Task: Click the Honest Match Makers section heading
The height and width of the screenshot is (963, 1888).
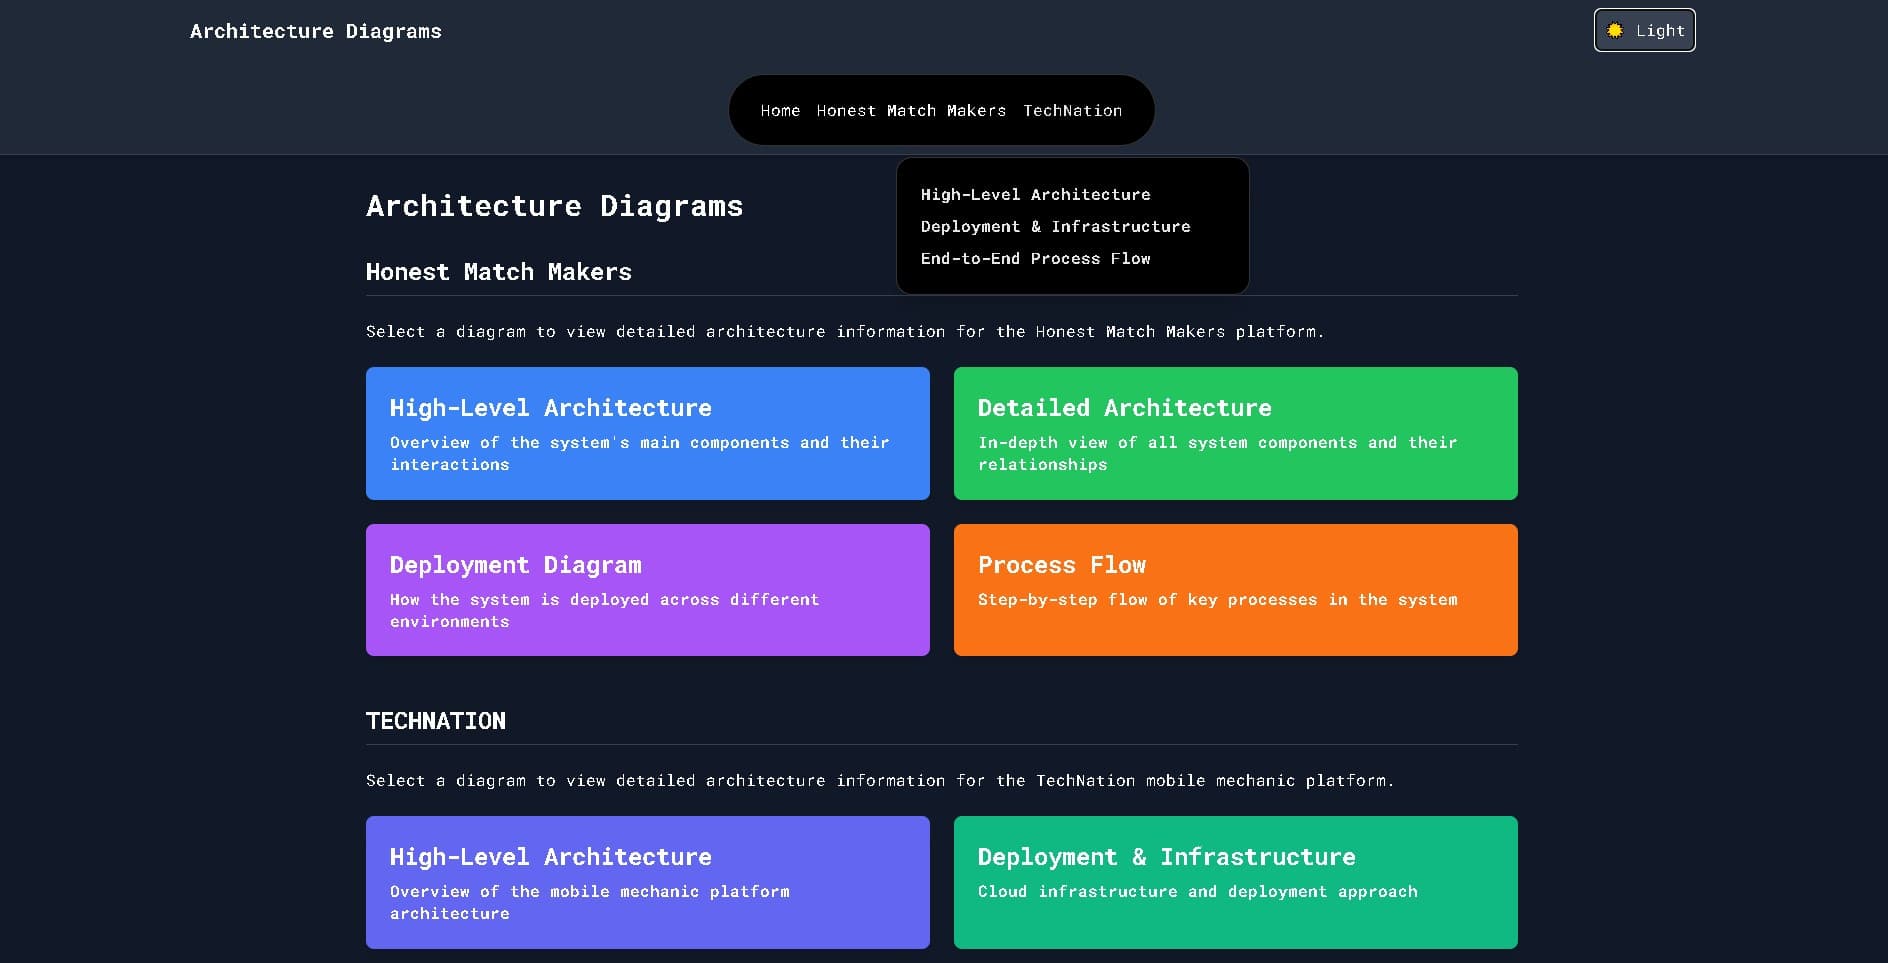Action: pyautogui.click(x=499, y=272)
